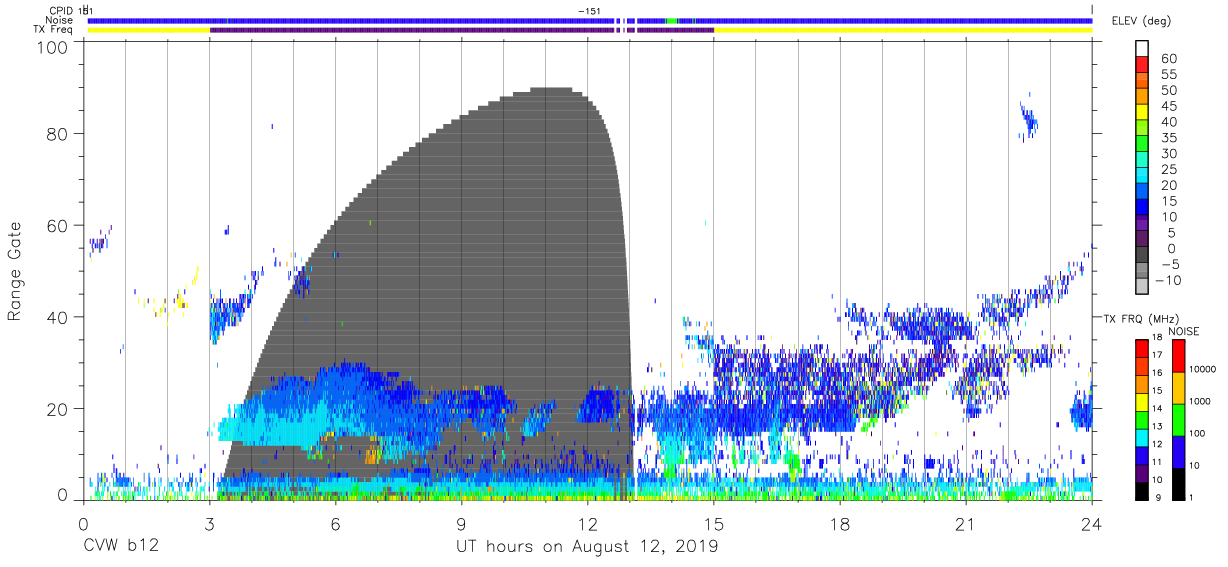Click x-axis tick label '0'
1228x567 pixels.
83,524
